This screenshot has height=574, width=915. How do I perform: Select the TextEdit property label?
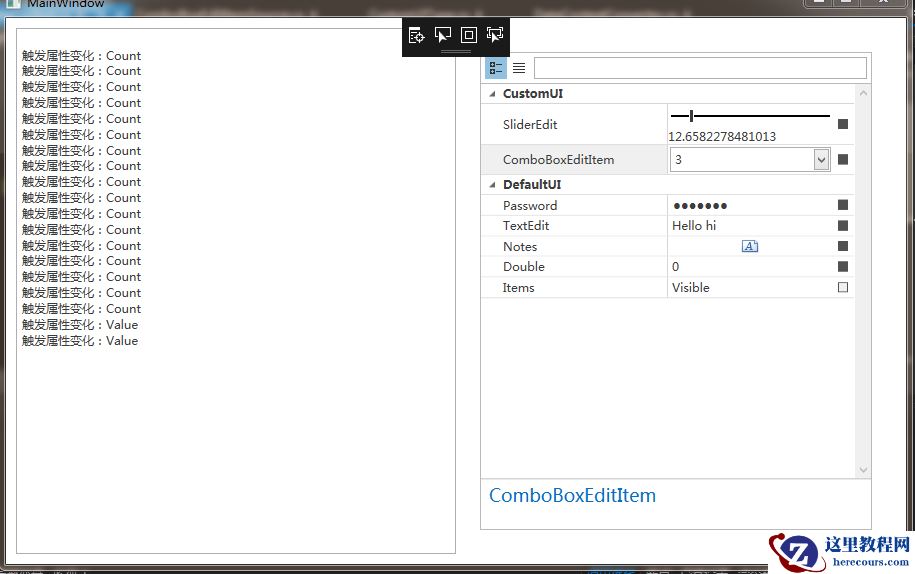click(526, 226)
